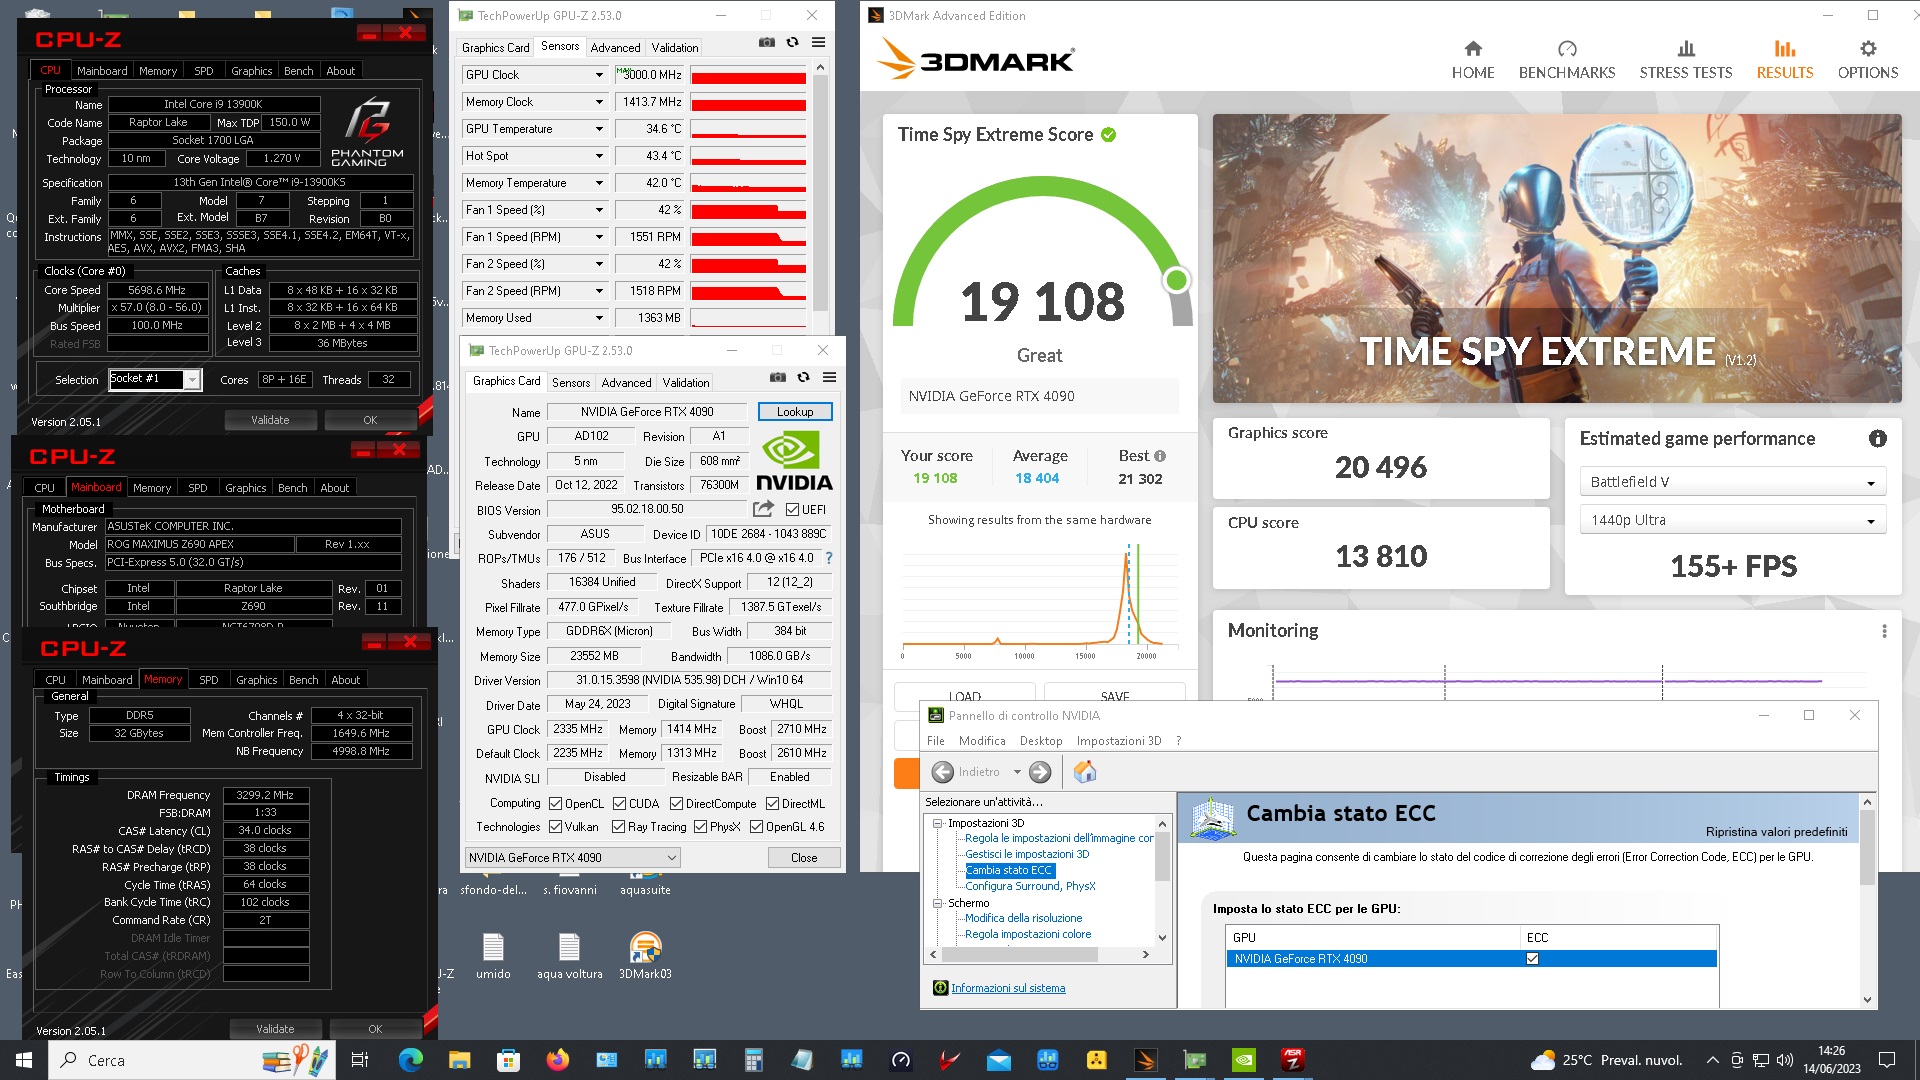Image resolution: width=1920 pixels, height=1080 pixels.
Task: Toggle ECC checkbox for RTX 4090
Action: 1532,958
